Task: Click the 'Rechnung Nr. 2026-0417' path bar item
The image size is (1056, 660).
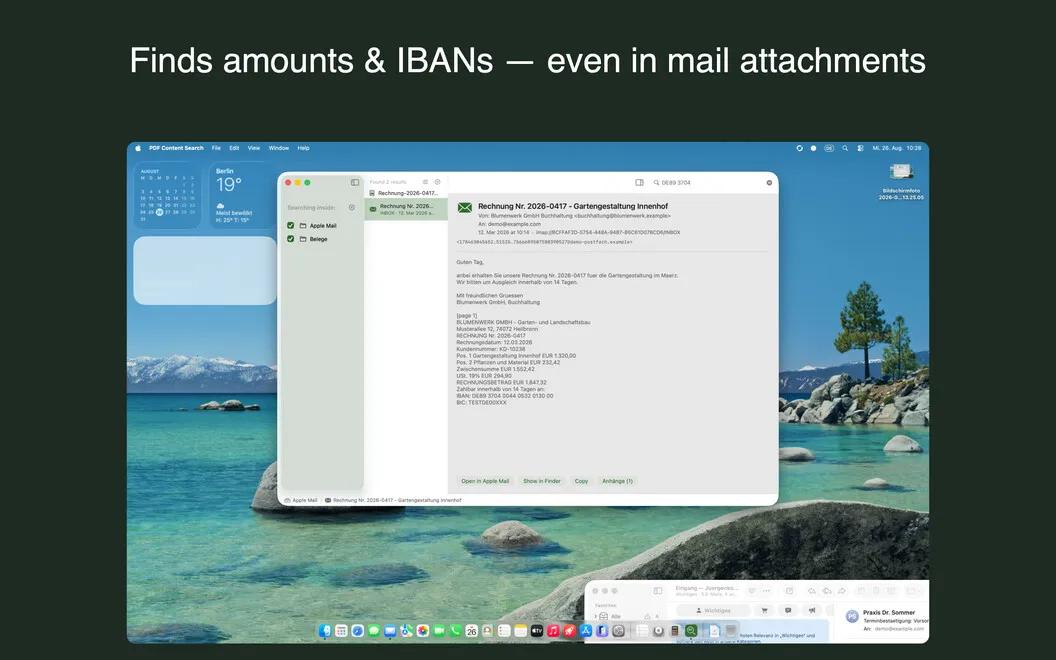Action: (x=393, y=500)
